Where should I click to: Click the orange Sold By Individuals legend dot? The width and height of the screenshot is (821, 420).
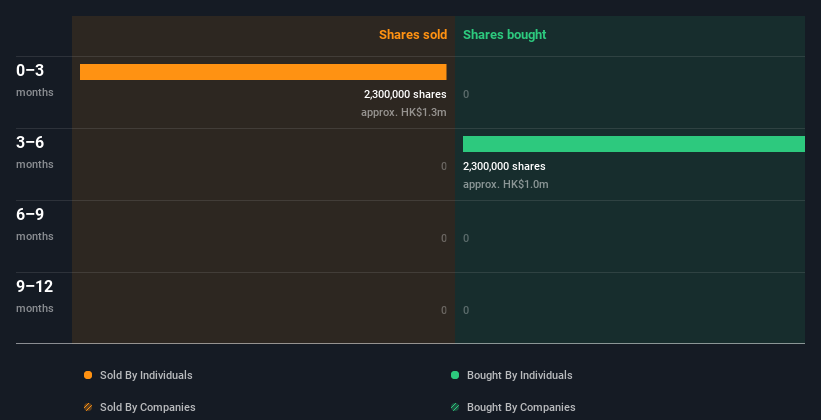[88, 375]
